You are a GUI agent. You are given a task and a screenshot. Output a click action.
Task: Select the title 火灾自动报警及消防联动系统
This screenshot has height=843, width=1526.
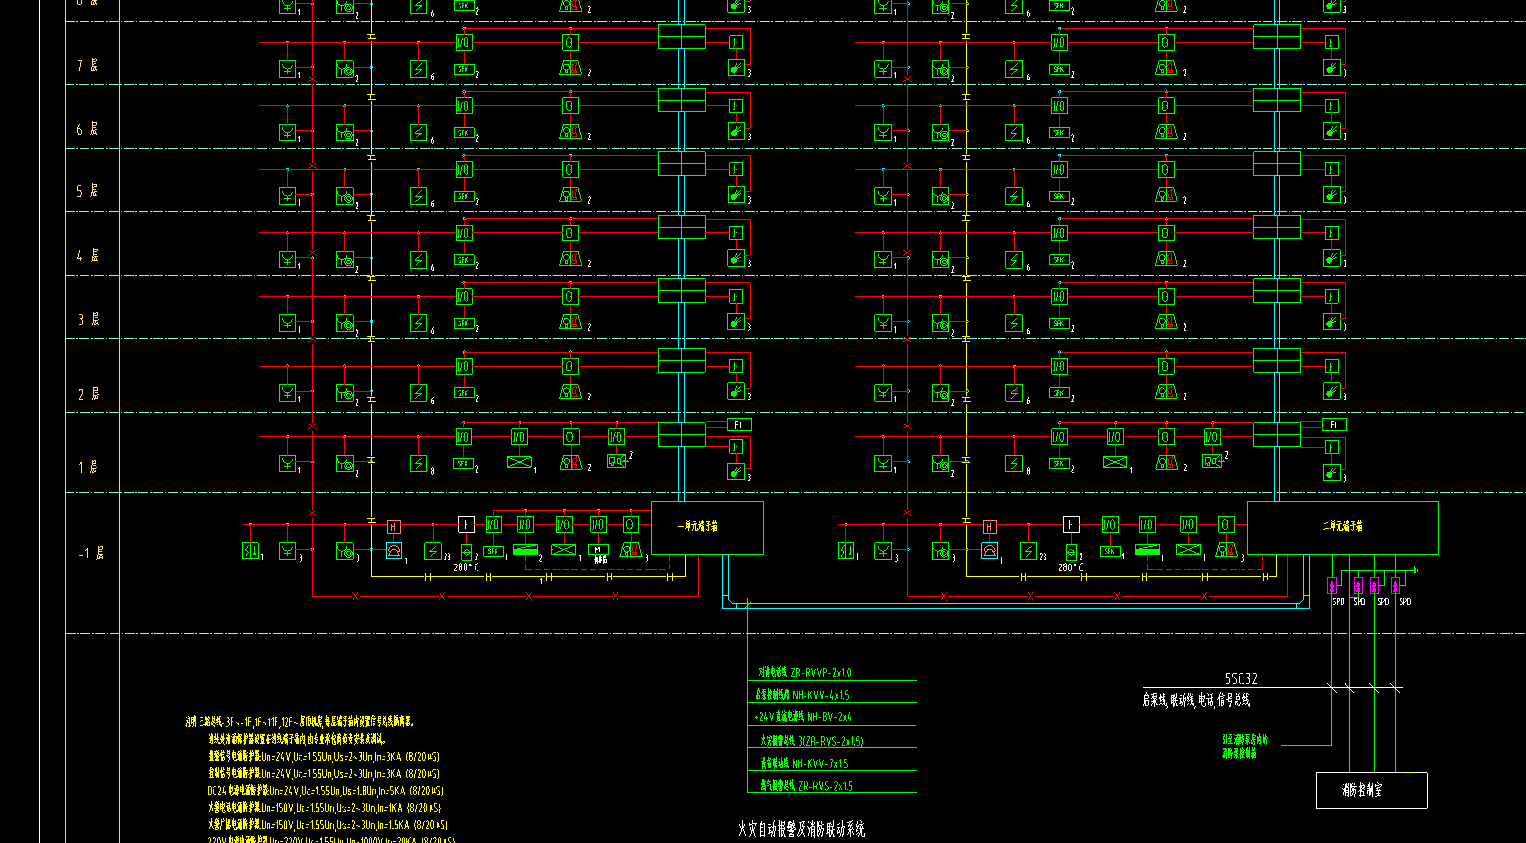tap(802, 829)
